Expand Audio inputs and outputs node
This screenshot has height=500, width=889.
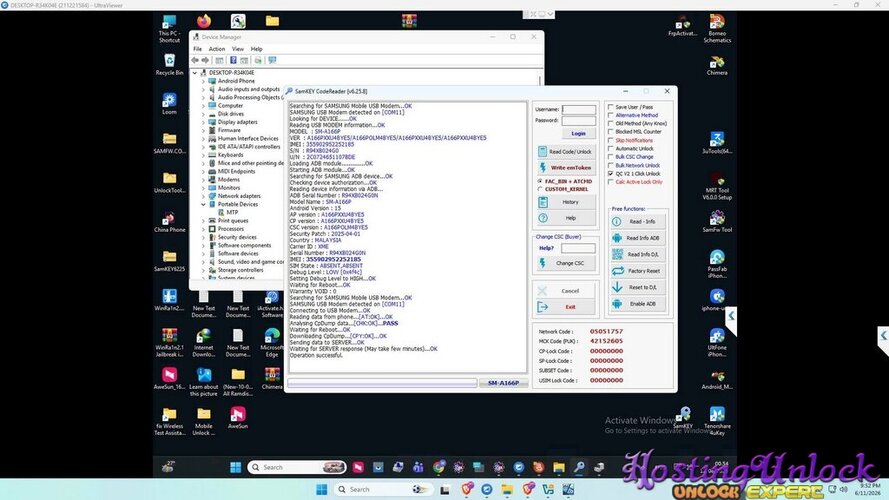pos(203,89)
